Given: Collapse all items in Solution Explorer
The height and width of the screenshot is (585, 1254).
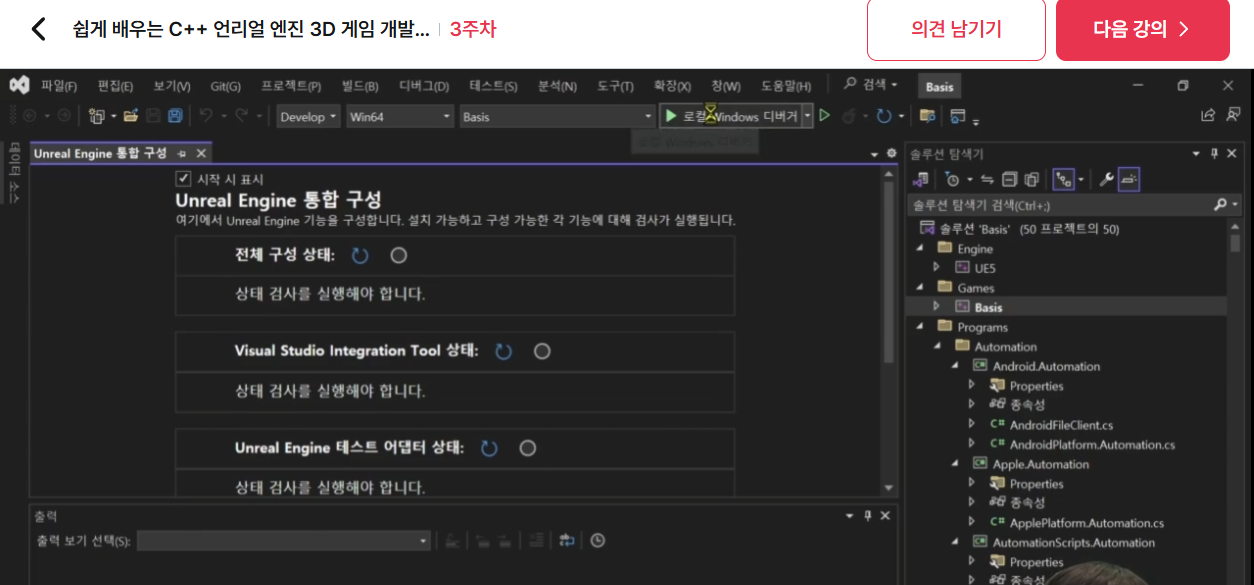Looking at the screenshot, I should [x=1009, y=179].
